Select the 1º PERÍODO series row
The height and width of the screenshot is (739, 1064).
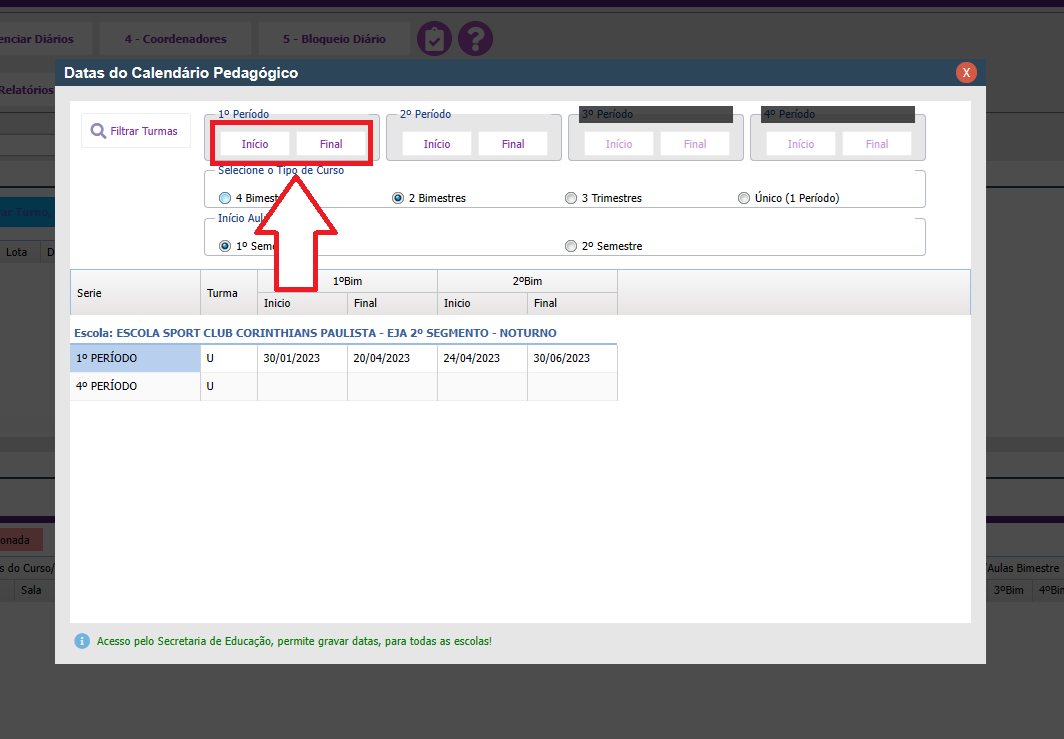(x=134, y=358)
